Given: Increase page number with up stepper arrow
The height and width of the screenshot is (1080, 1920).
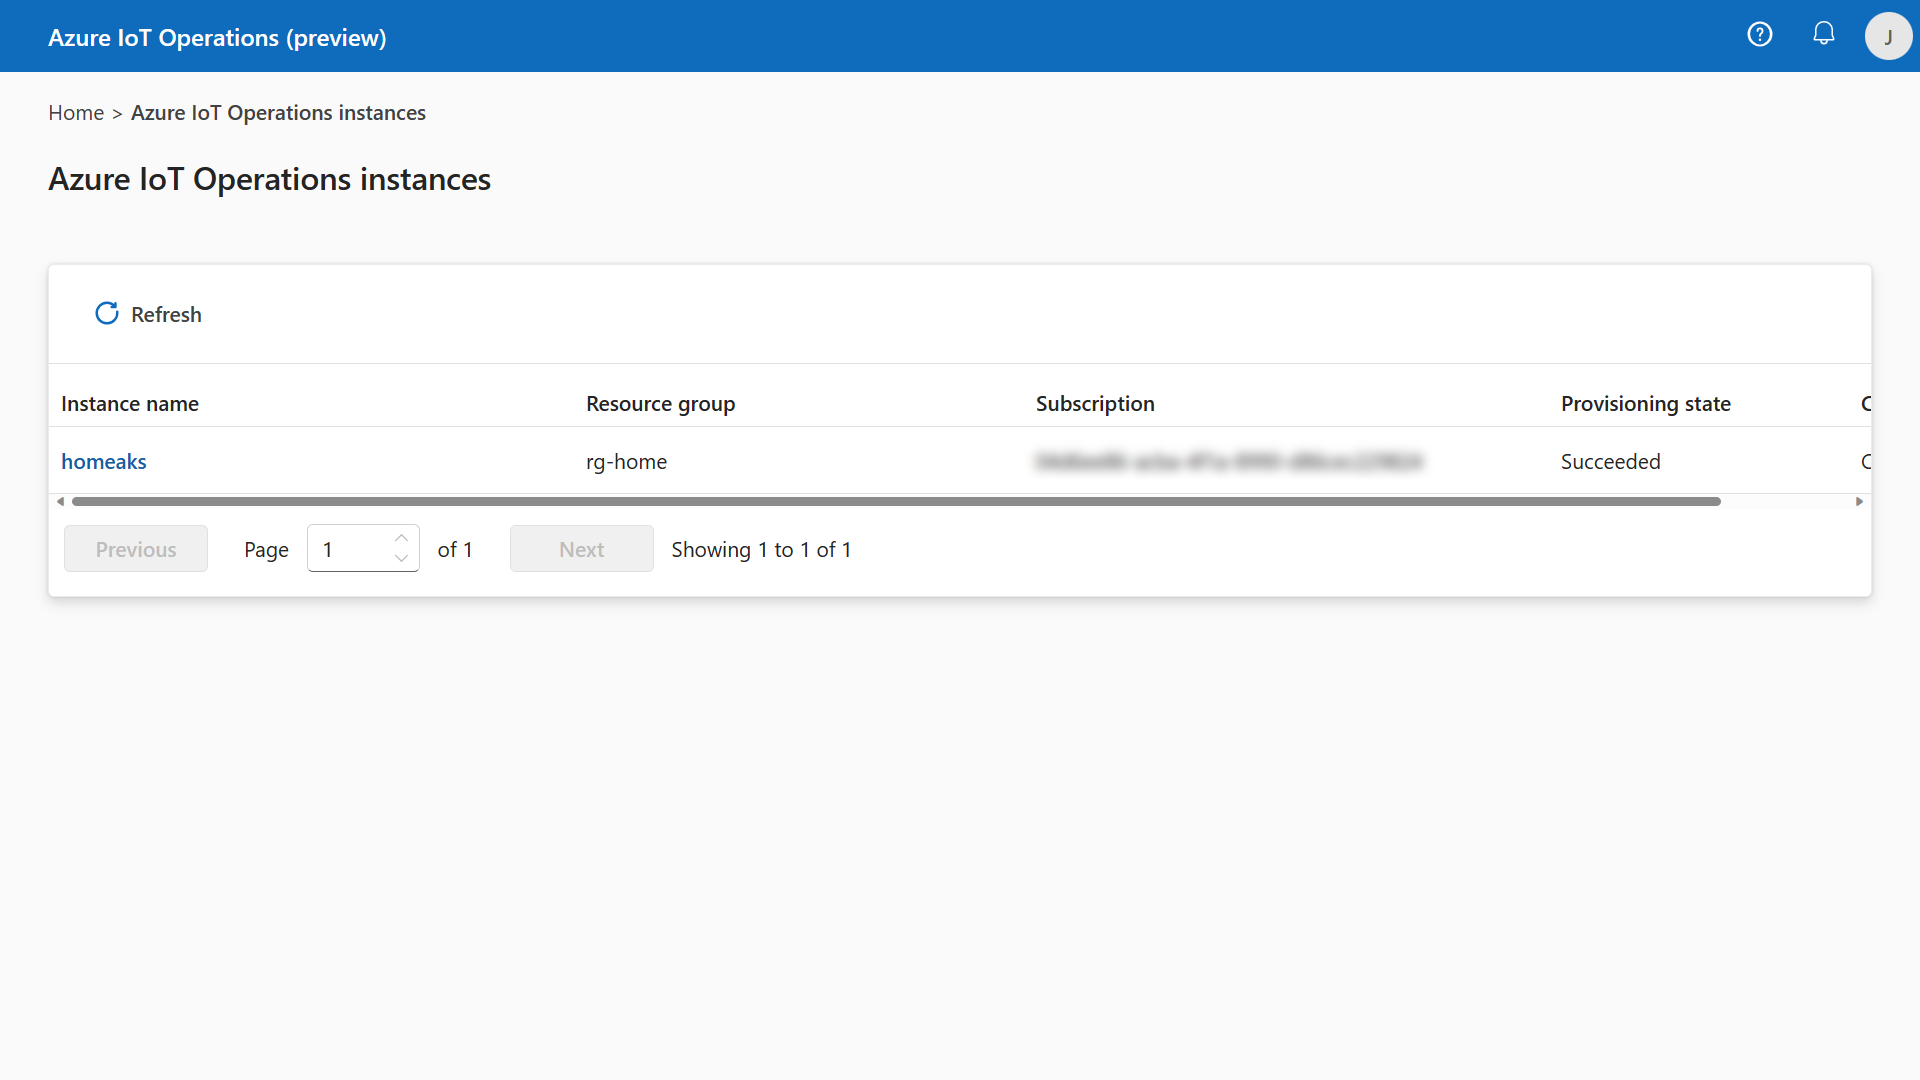Looking at the screenshot, I should 401,538.
